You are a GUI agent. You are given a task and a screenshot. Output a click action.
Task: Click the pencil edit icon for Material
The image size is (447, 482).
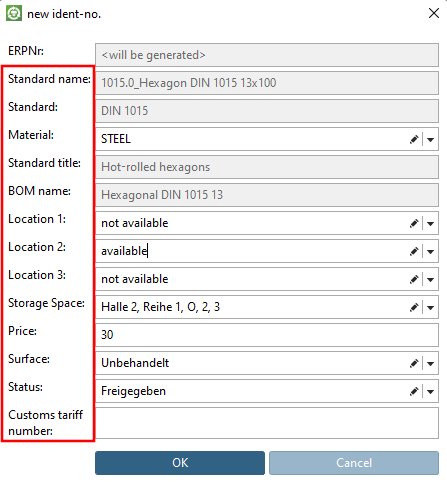tap(414, 139)
